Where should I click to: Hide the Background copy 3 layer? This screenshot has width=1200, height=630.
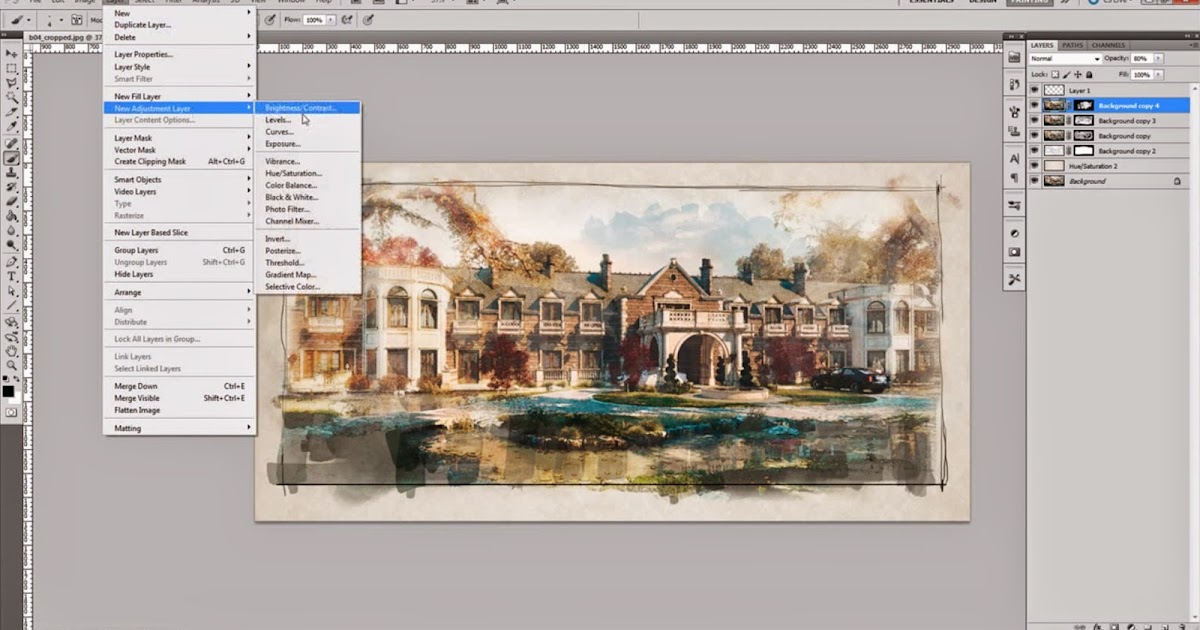click(x=1035, y=120)
